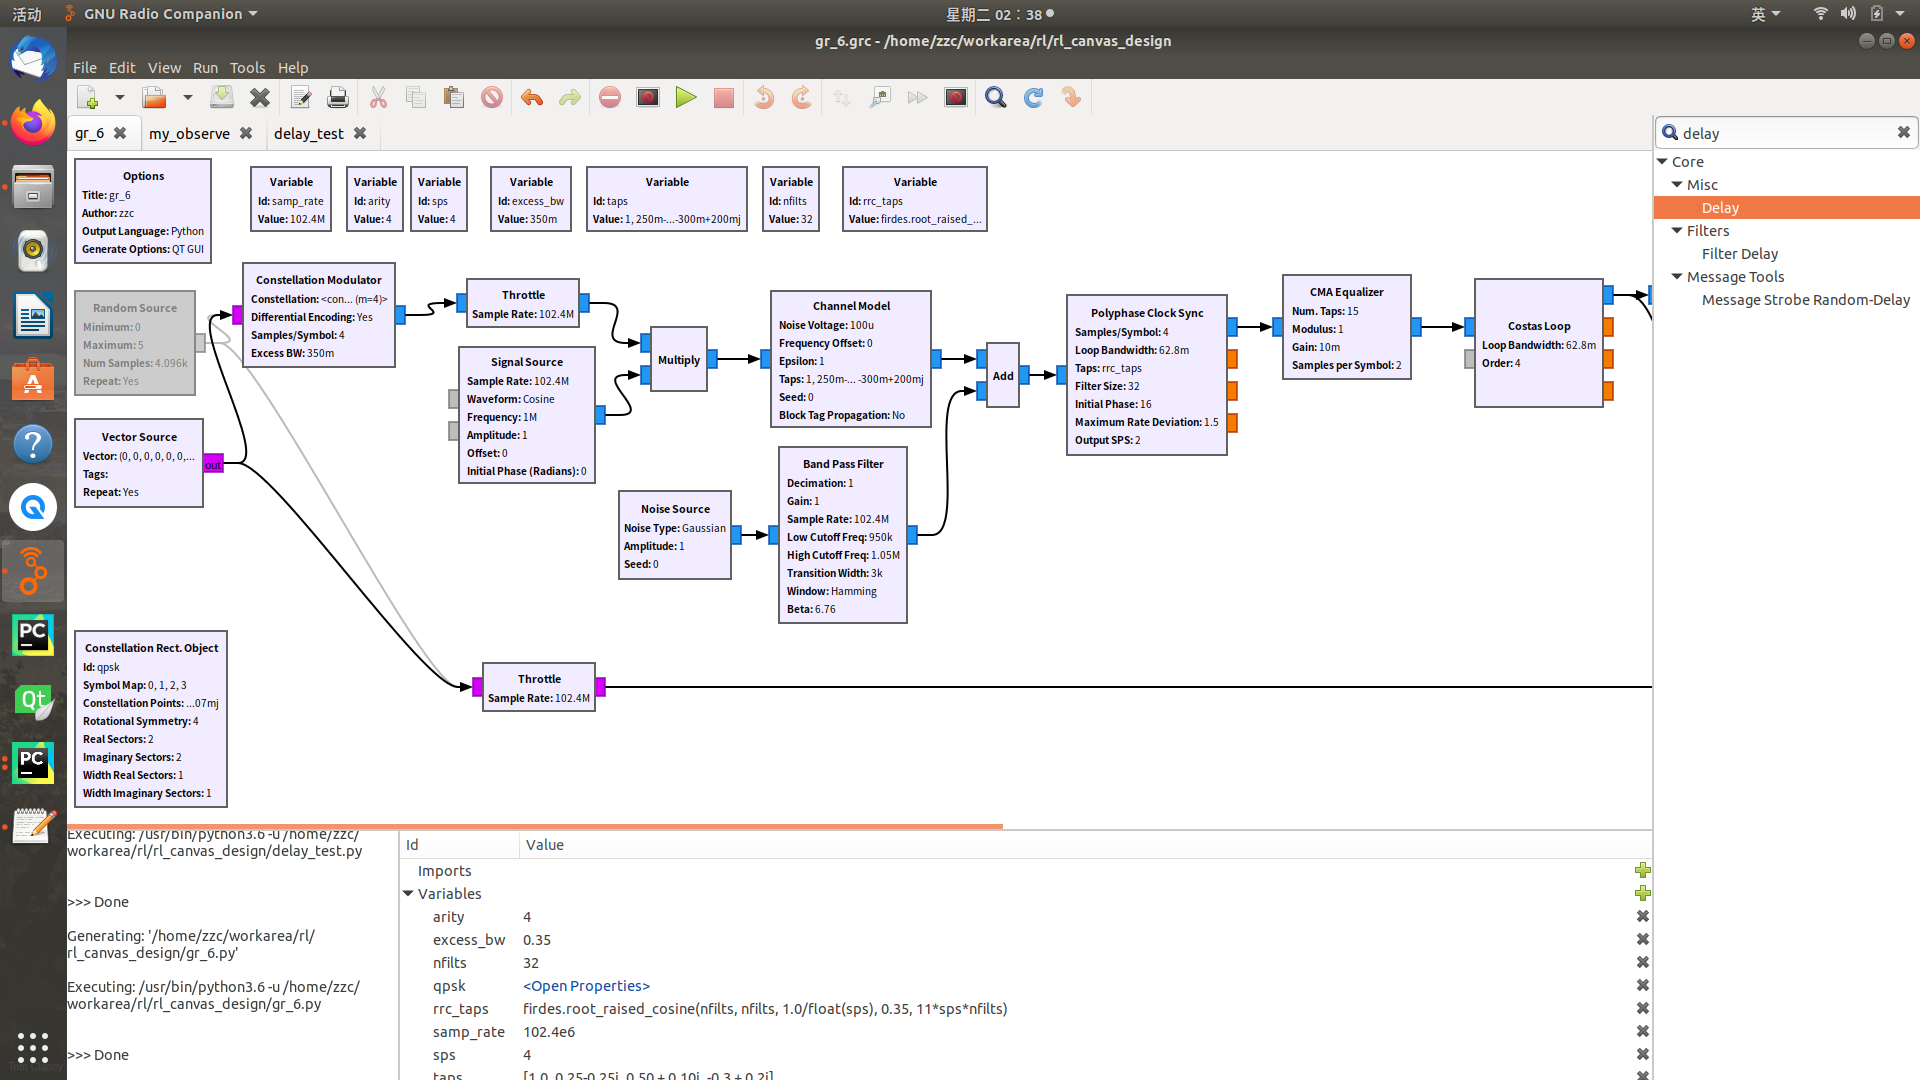The height and width of the screenshot is (1080, 1920).
Task: Clear the delay search field
Action: point(1903,132)
